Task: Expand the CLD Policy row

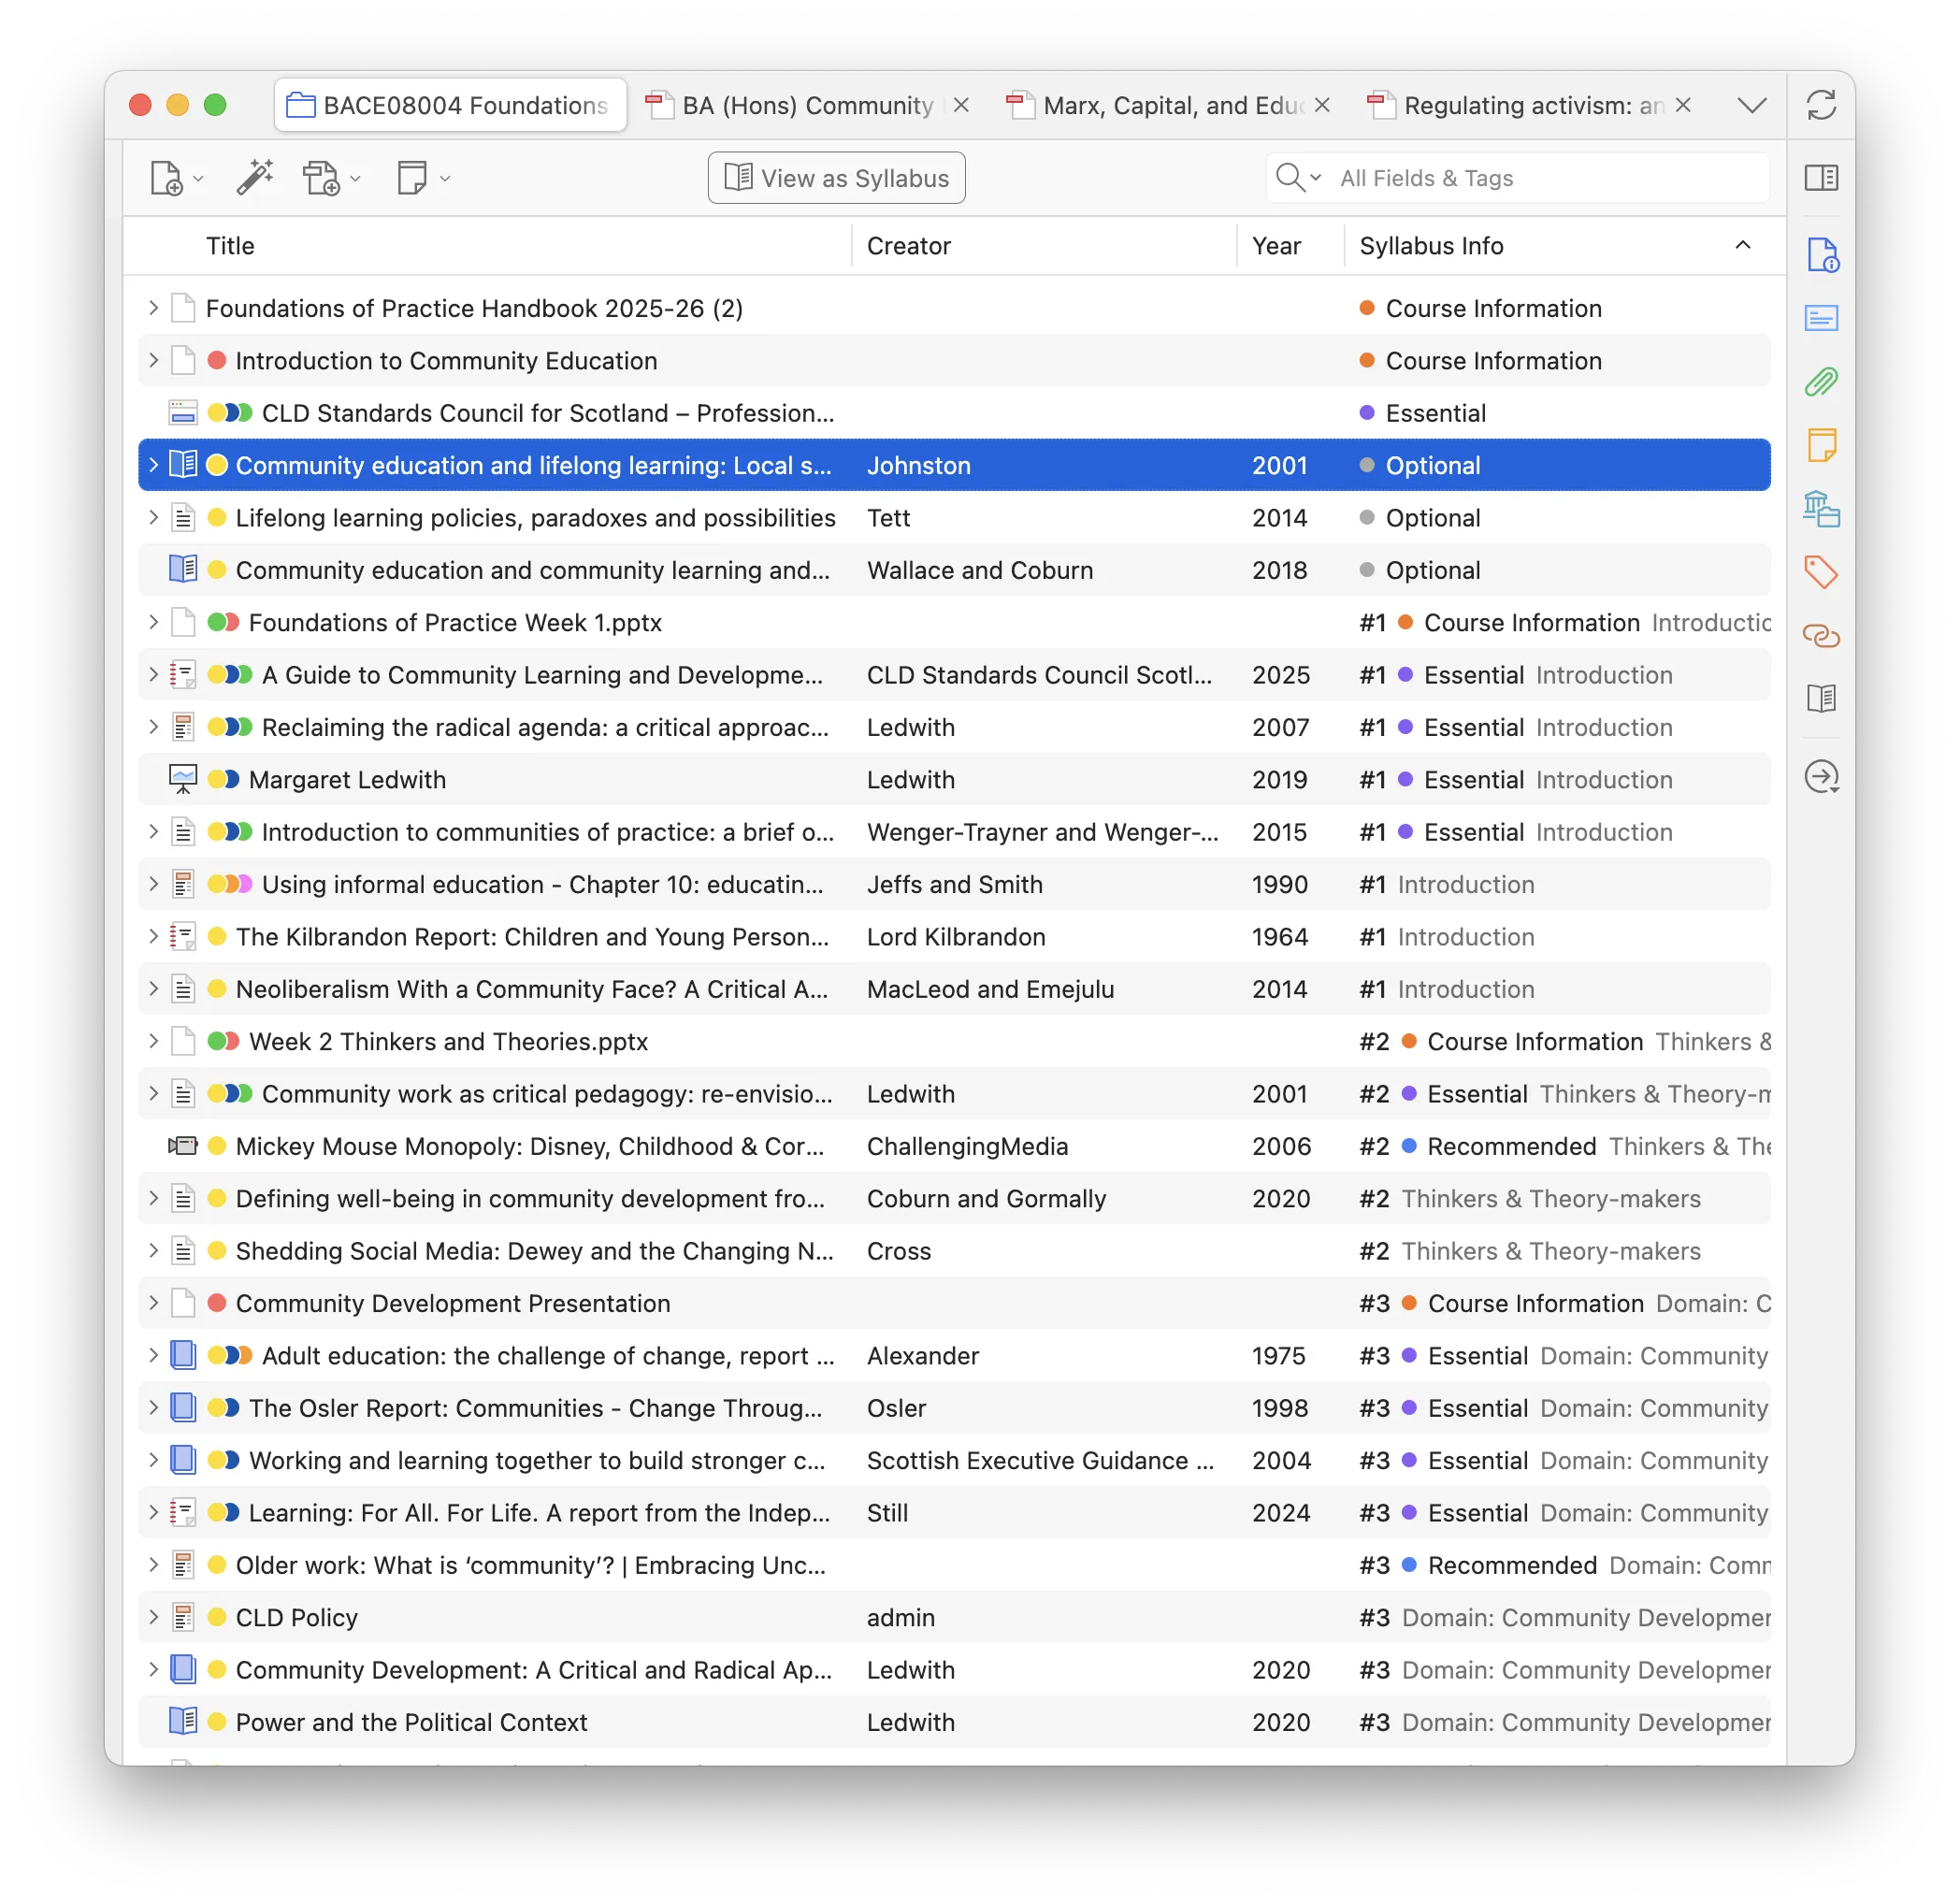Action: coord(153,1617)
